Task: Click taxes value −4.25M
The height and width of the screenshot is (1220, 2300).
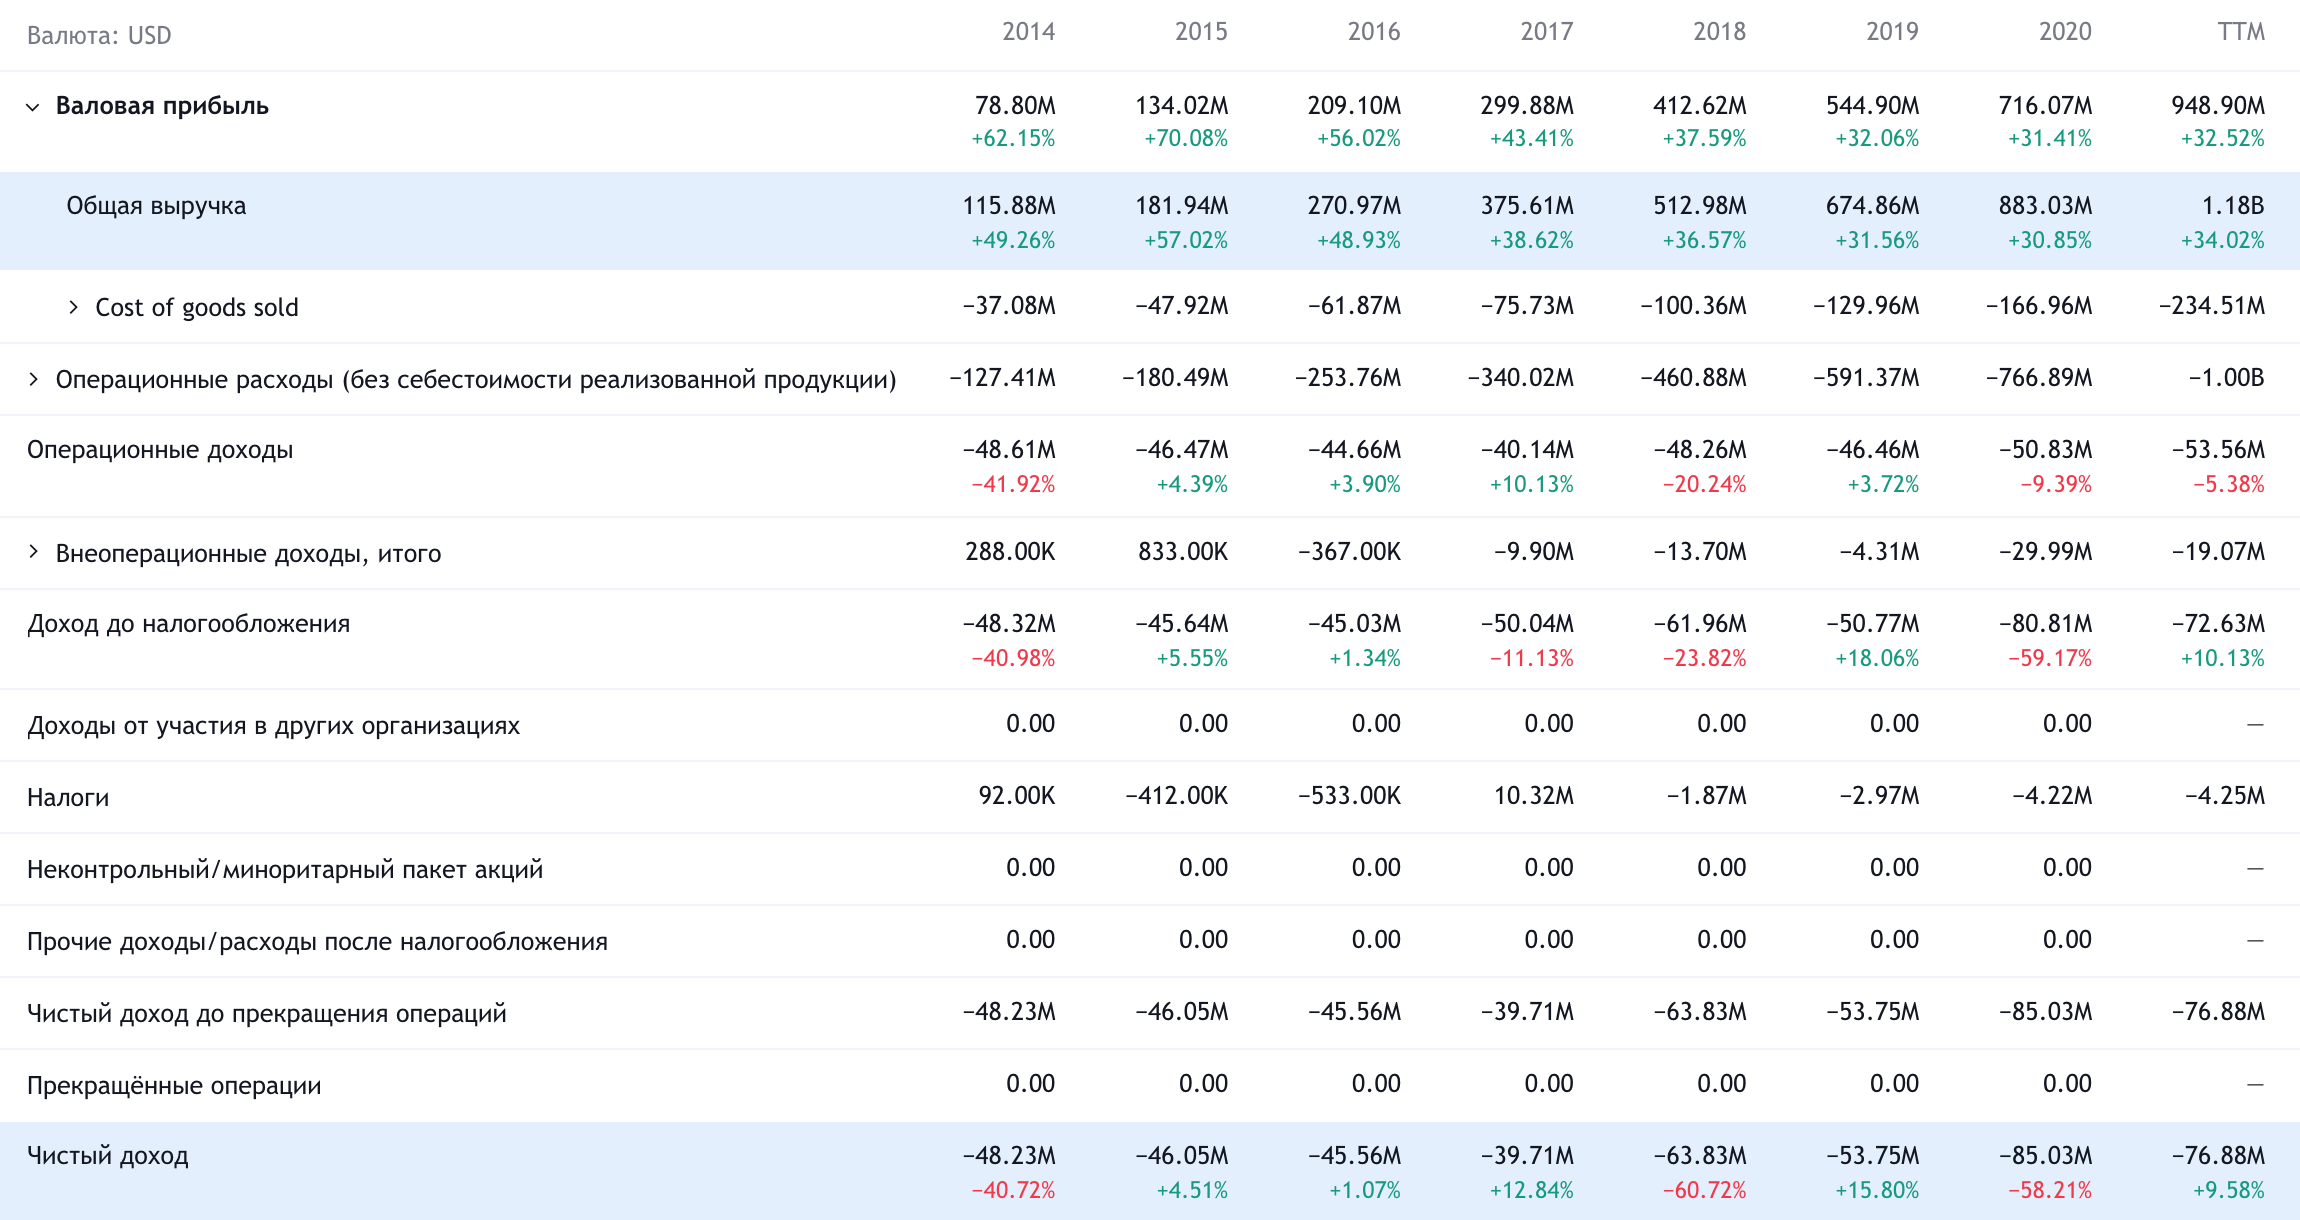Action: tap(2225, 796)
